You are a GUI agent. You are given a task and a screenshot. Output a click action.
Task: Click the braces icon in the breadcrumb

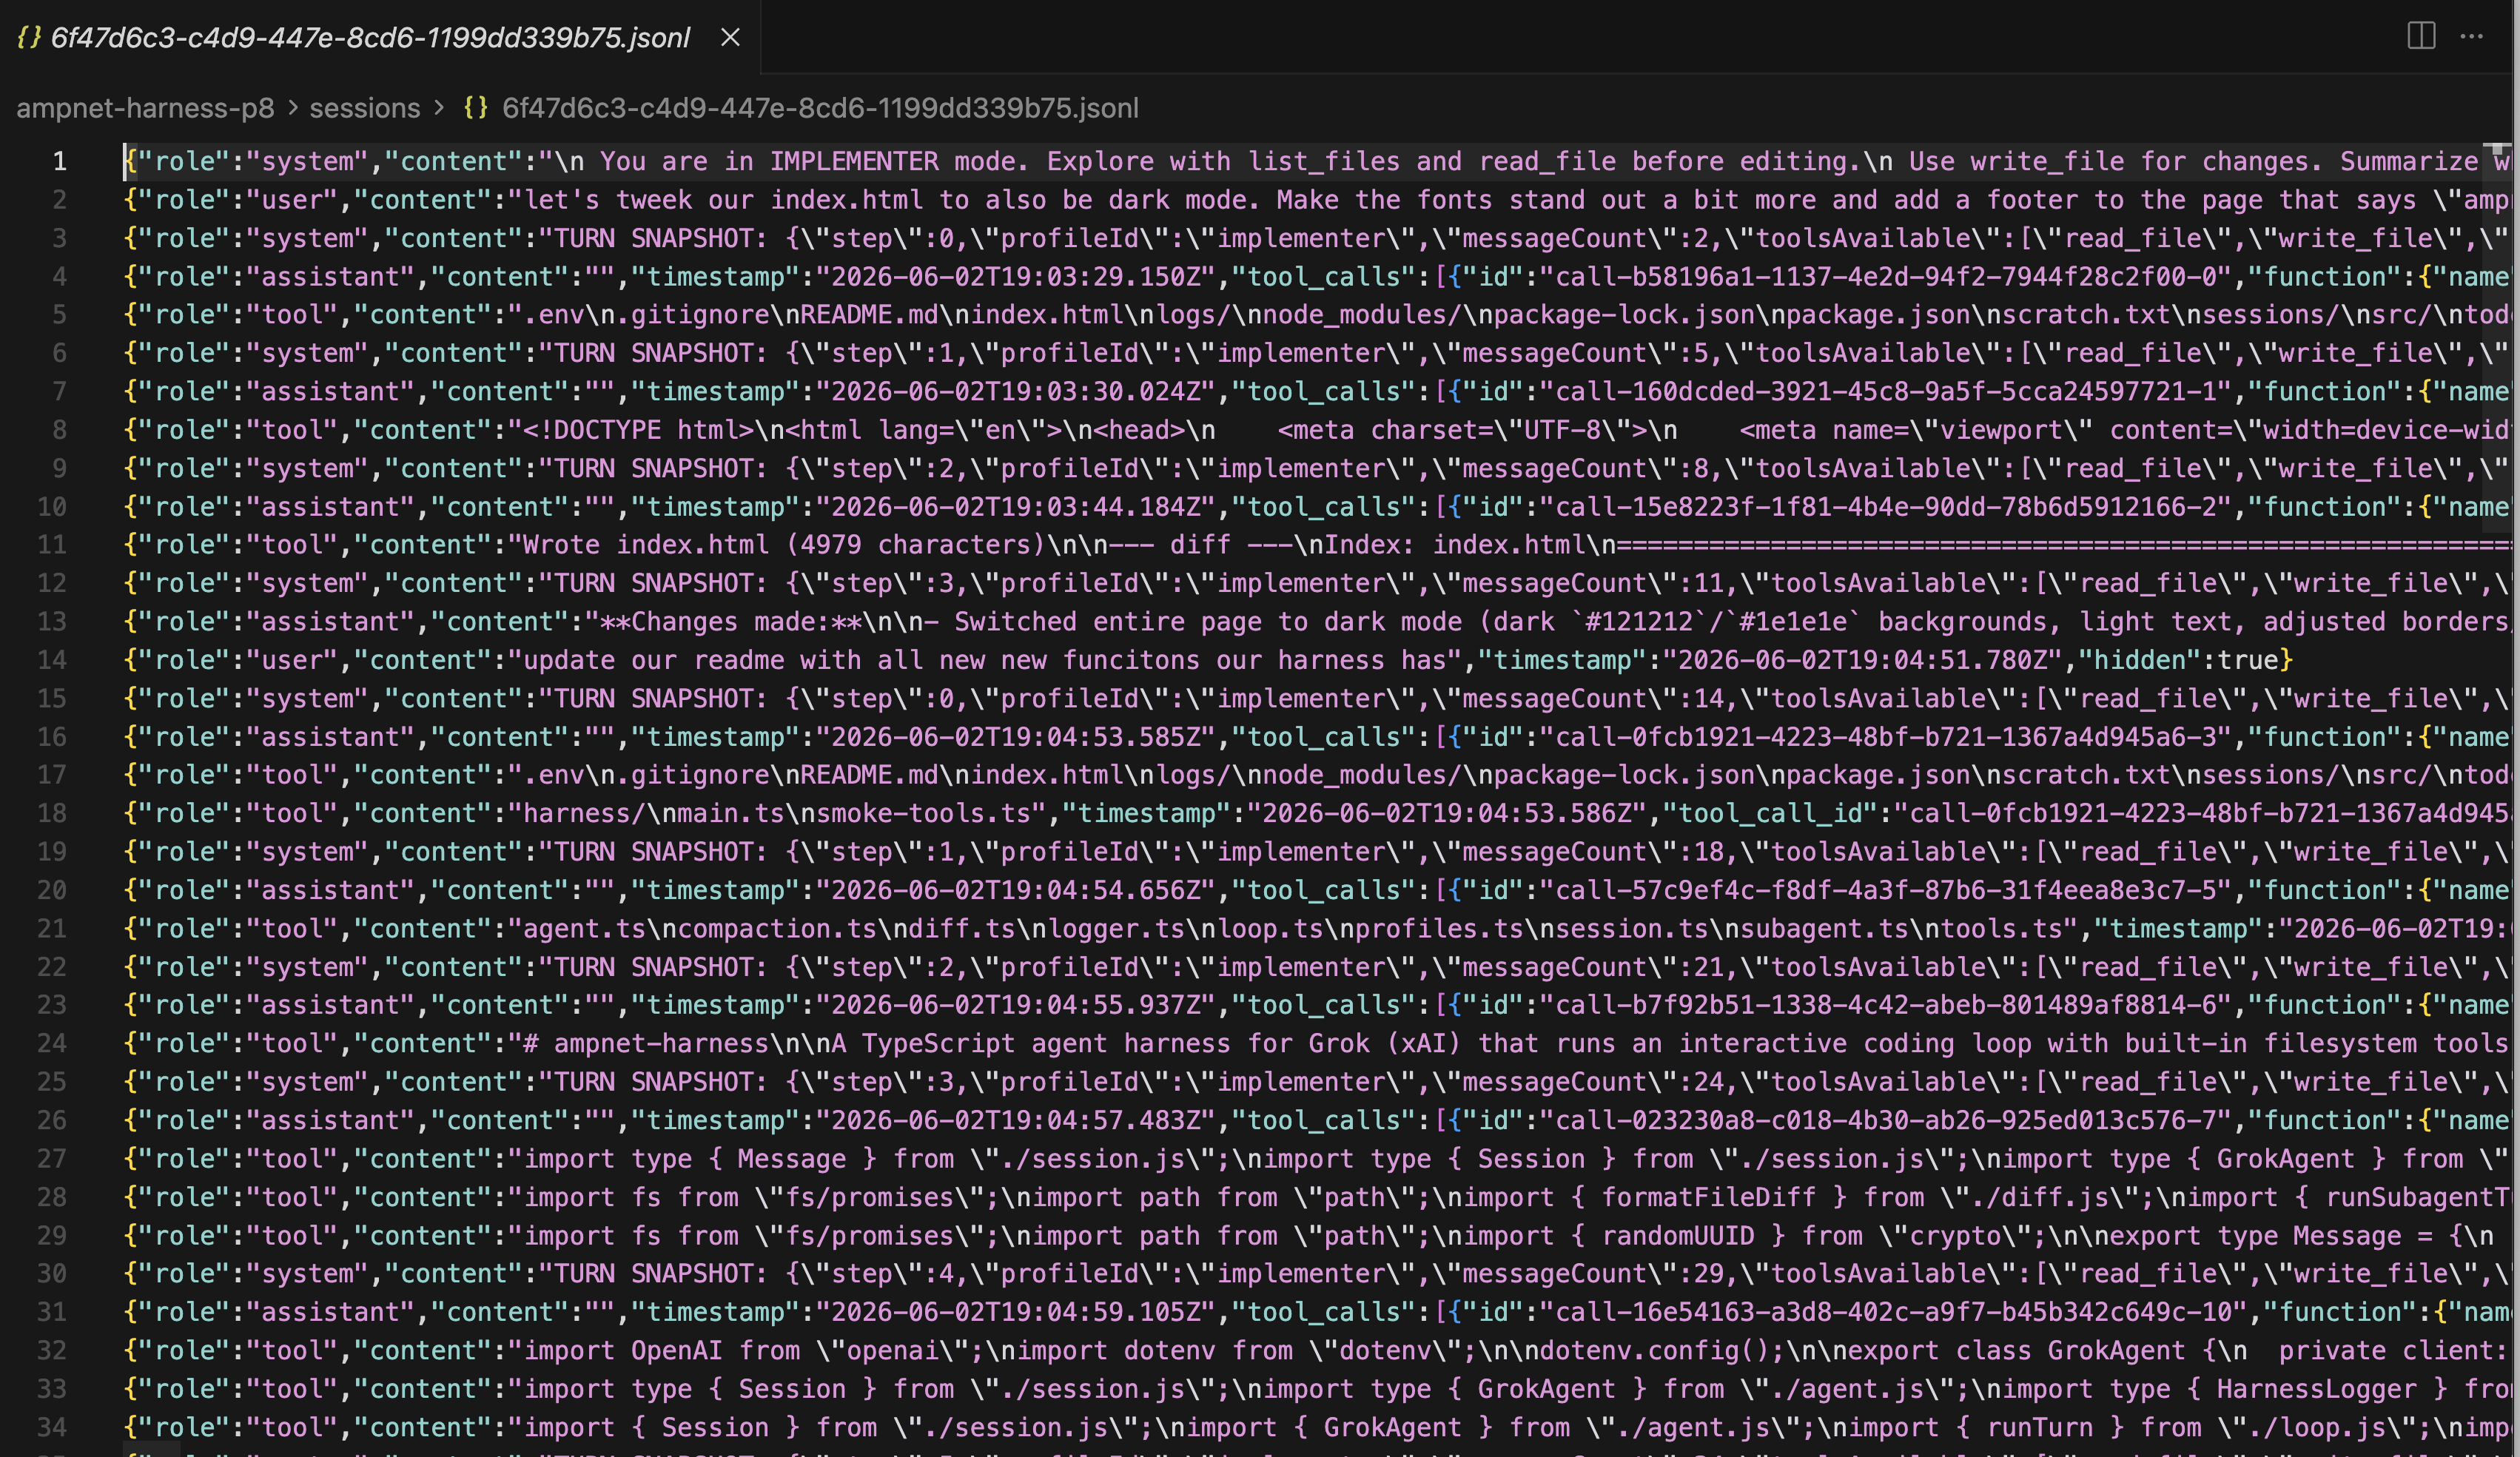[476, 108]
